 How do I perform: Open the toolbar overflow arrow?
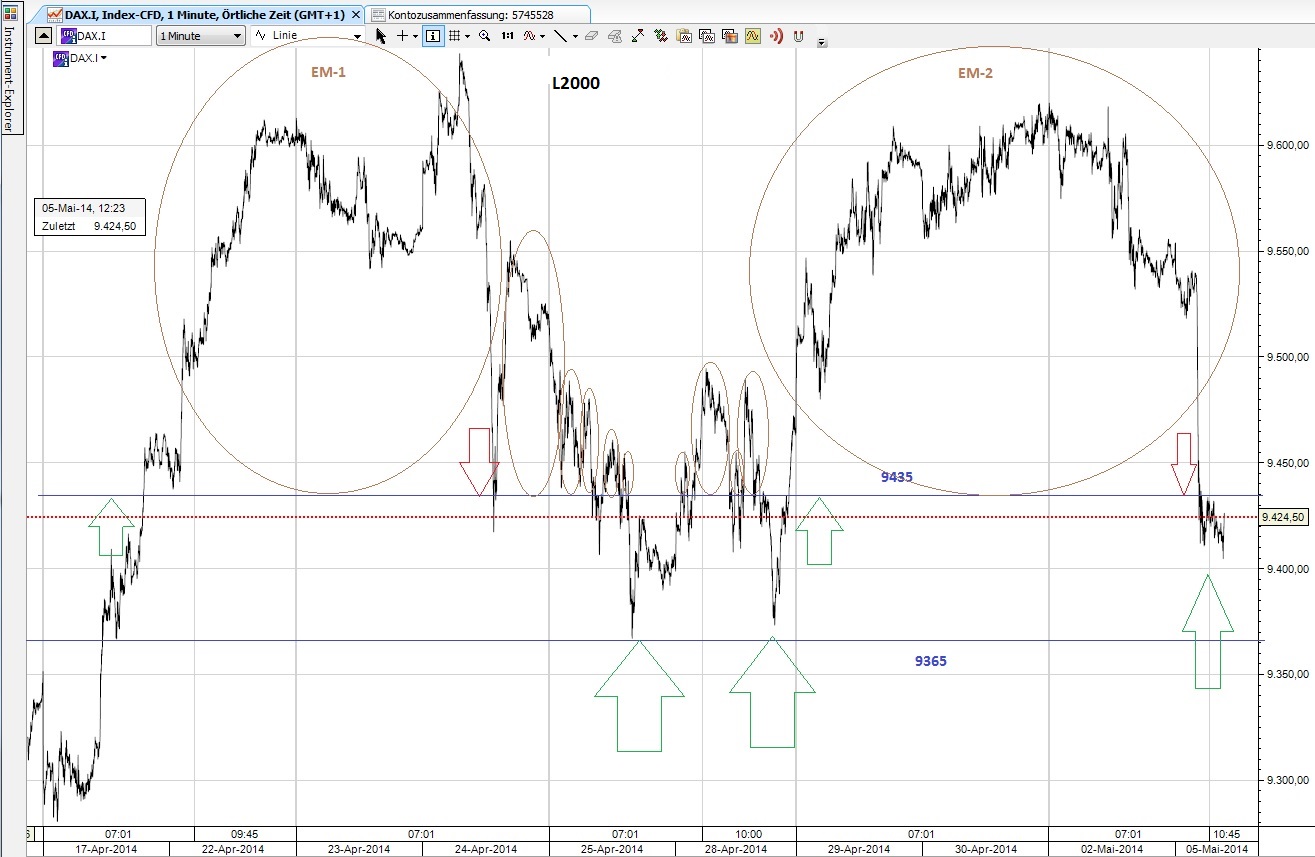pyautogui.click(x=822, y=42)
